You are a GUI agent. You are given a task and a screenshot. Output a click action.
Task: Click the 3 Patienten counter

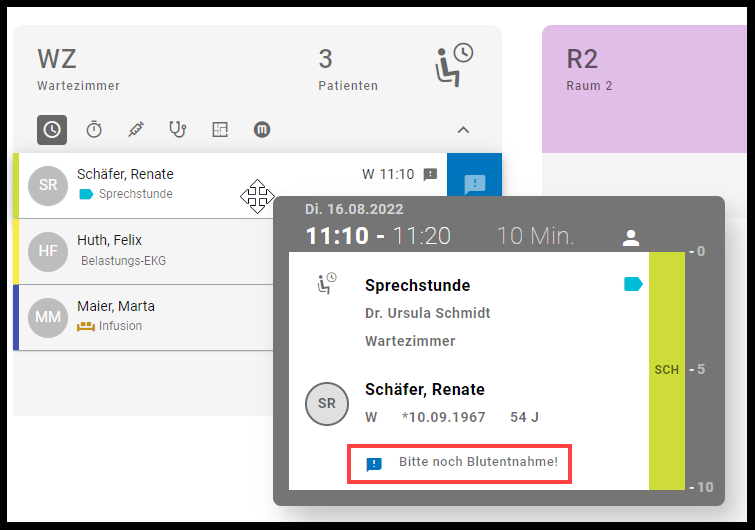[x=348, y=69]
